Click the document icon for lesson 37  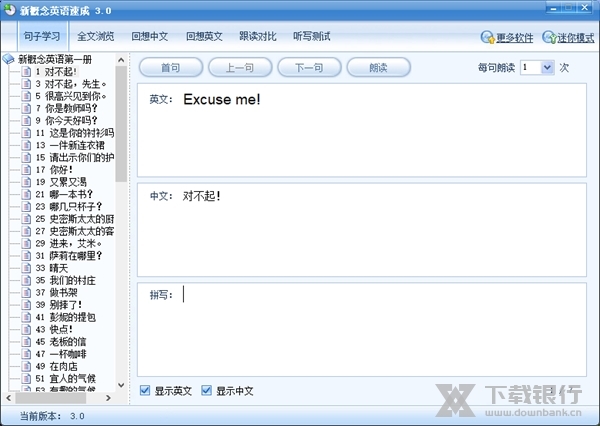26,292
